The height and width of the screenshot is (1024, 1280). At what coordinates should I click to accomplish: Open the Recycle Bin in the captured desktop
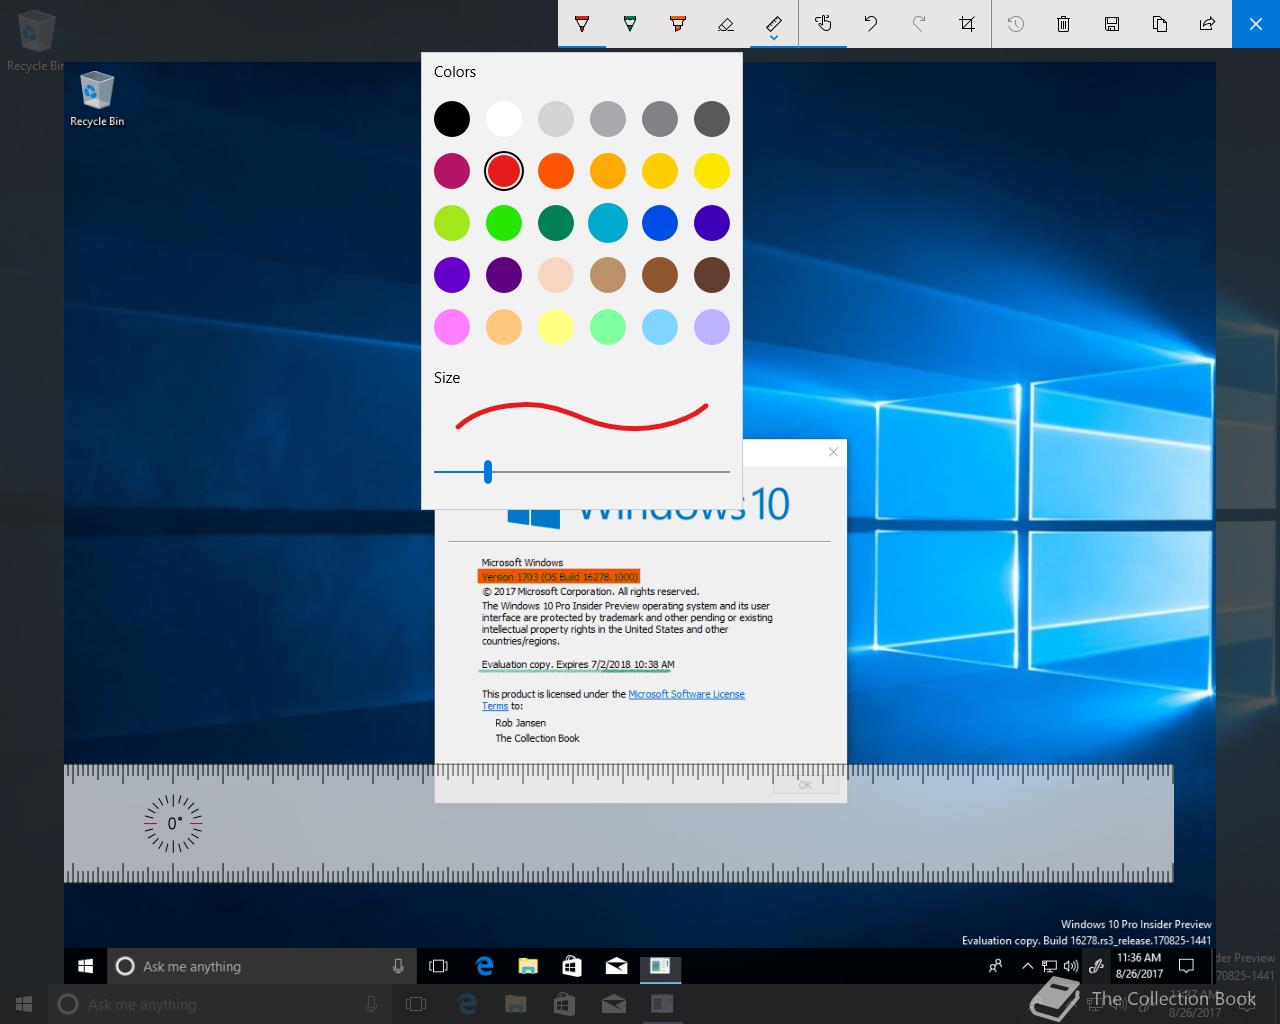[x=97, y=99]
